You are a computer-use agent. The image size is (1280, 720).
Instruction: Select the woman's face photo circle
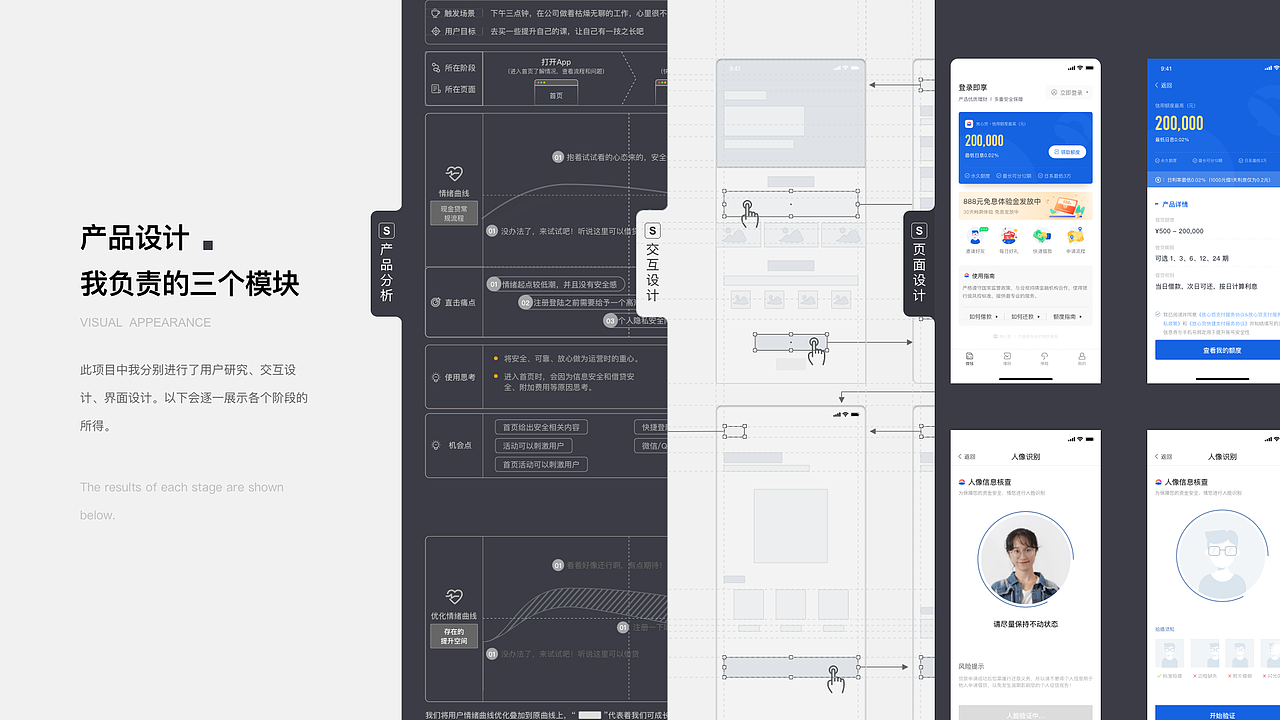click(1024, 561)
